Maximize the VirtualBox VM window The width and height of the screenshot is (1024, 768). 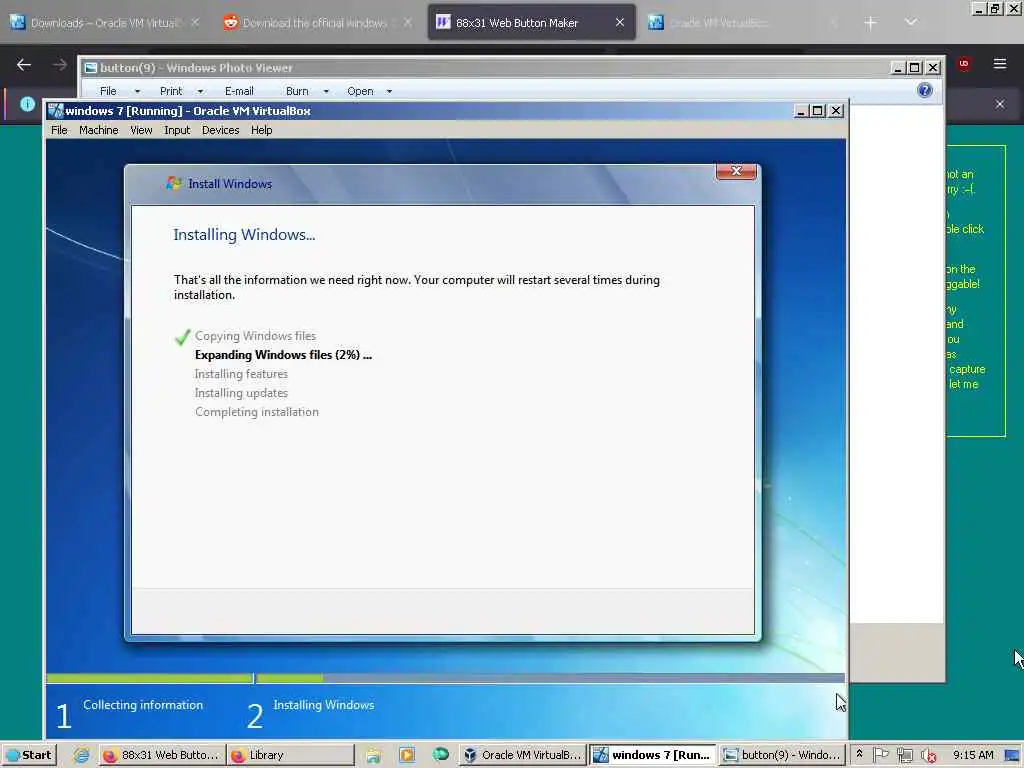[x=817, y=110]
